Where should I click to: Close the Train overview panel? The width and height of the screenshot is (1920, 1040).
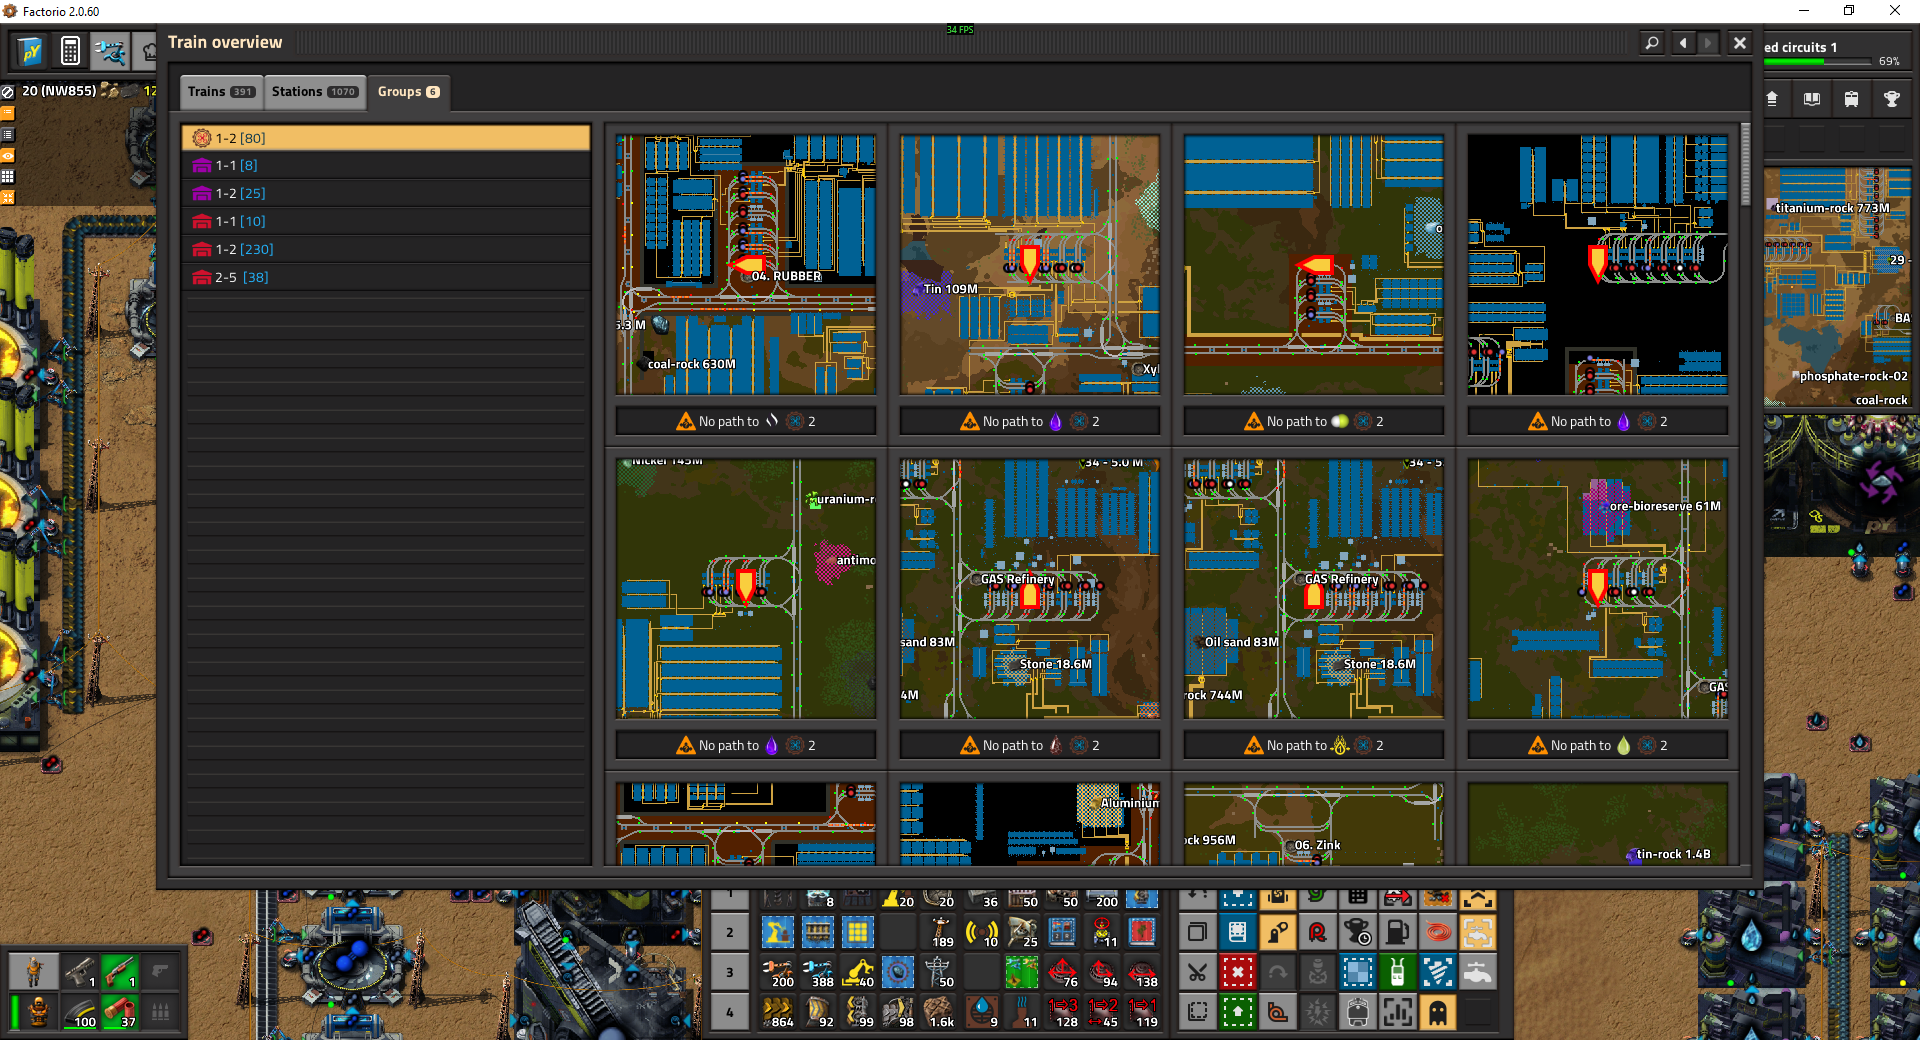[x=1740, y=43]
